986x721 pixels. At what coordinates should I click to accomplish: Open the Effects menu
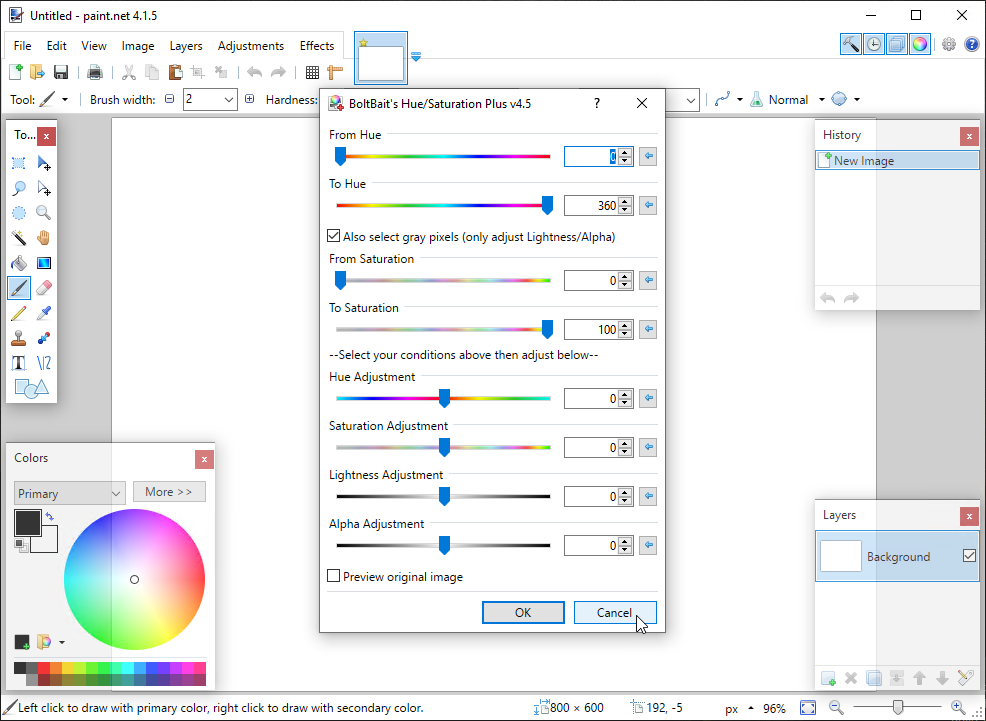(317, 46)
